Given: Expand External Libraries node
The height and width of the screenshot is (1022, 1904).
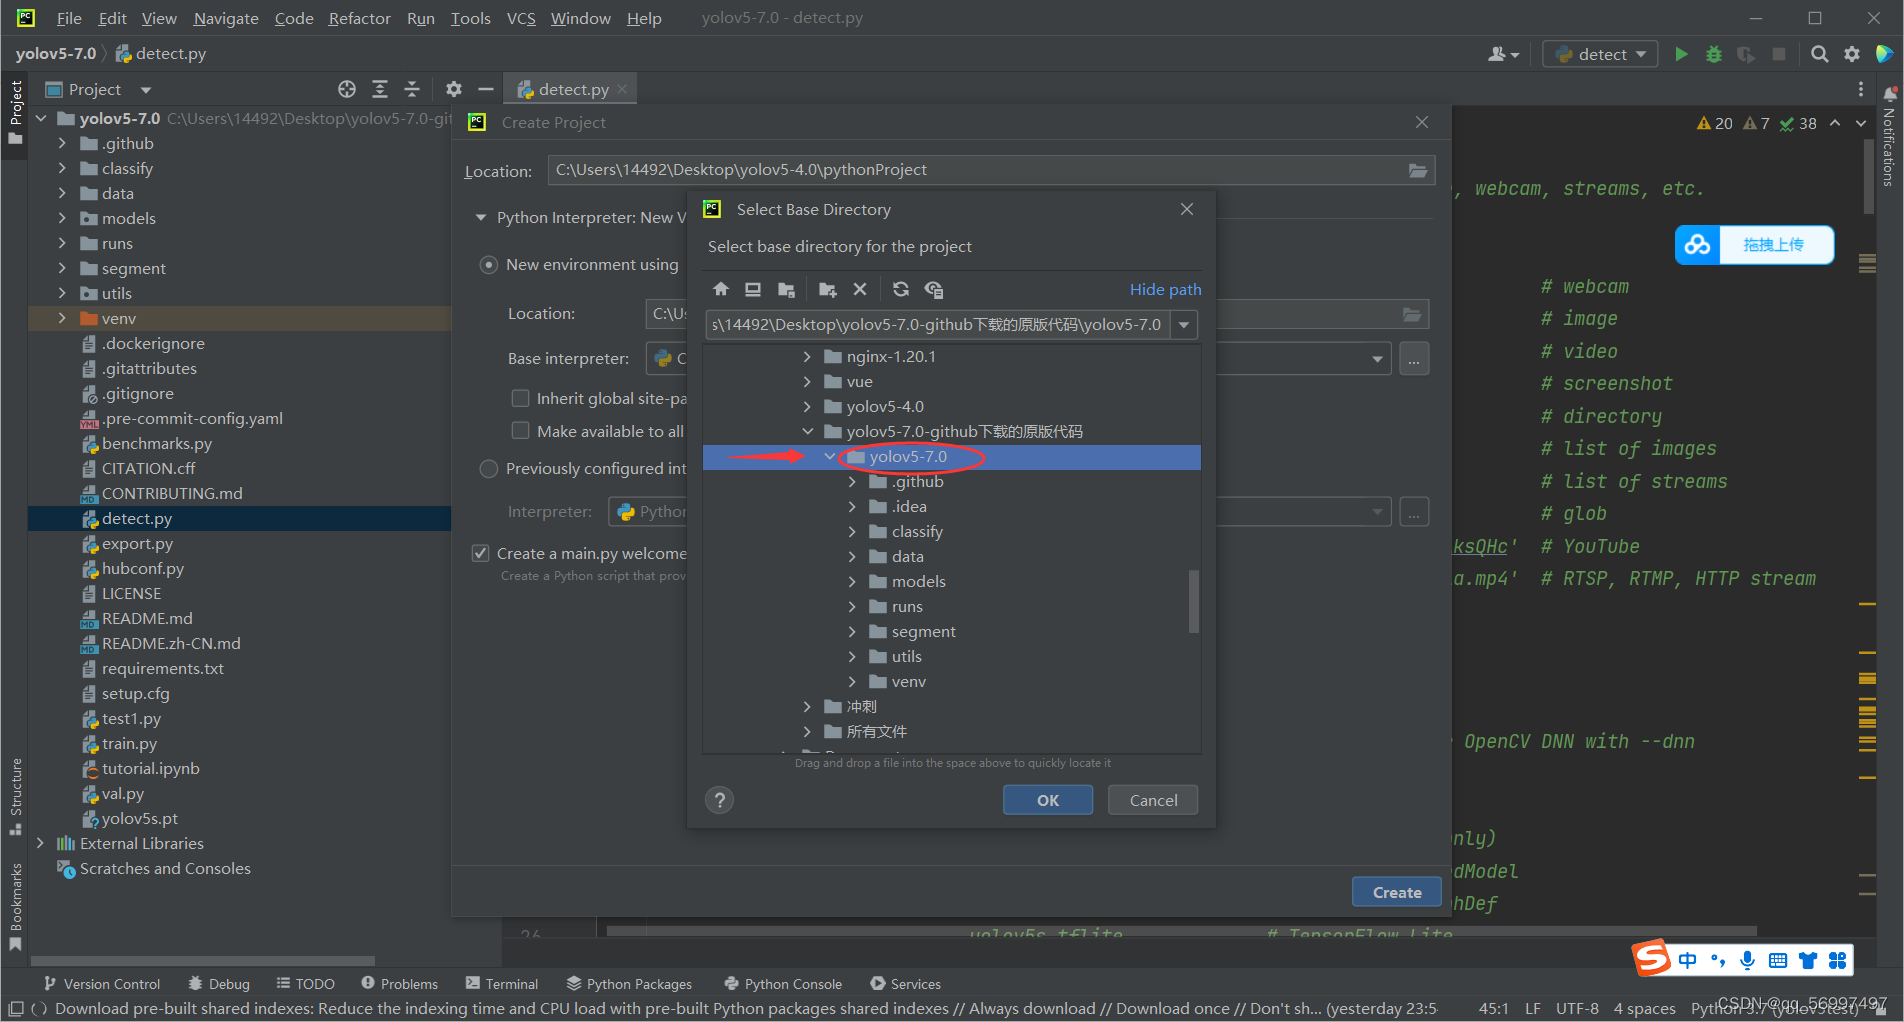Looking at the screenshot, I should click(x=40, y=844).
